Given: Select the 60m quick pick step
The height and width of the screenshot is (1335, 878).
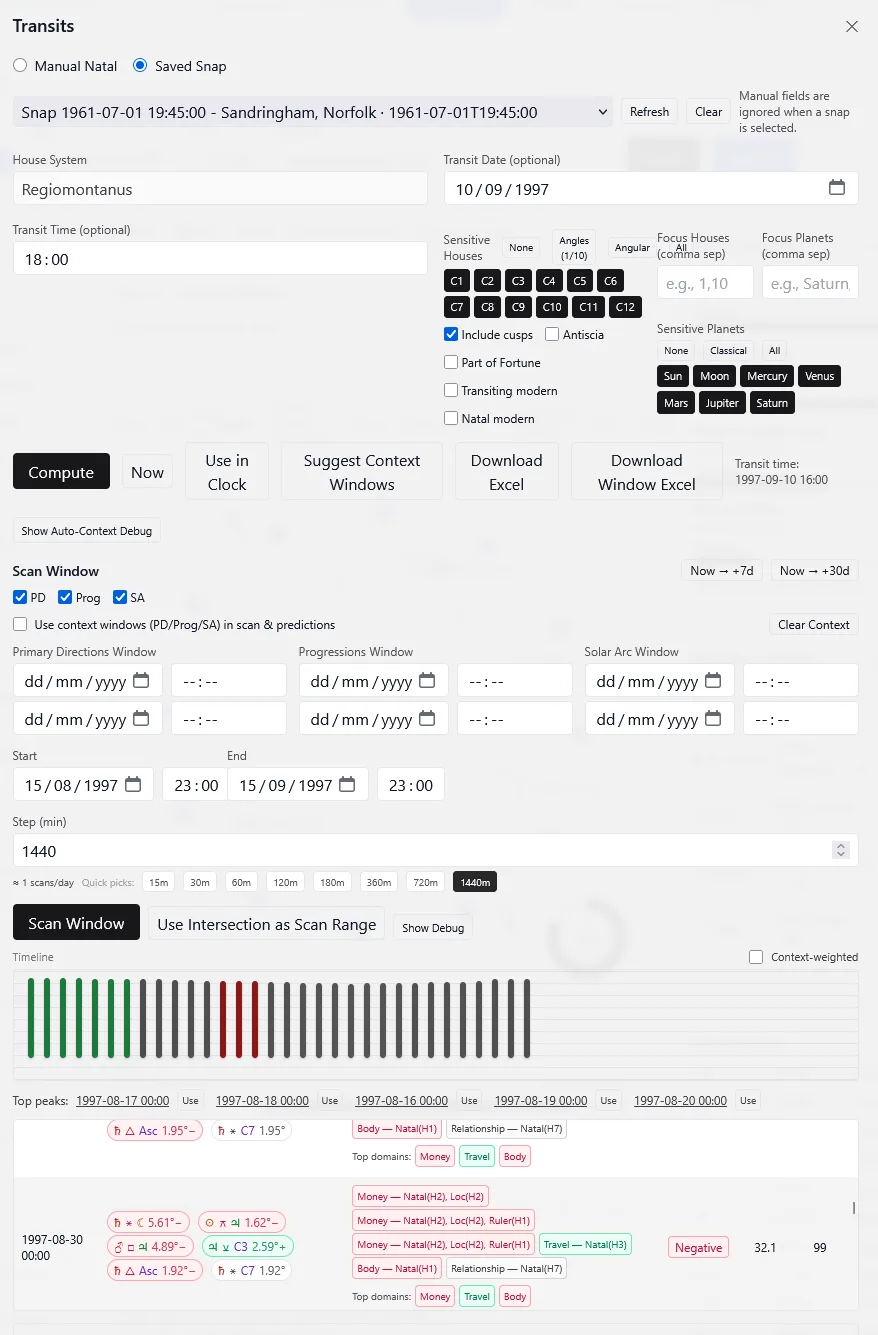Looking at the screenshot, I should click(240, 882).
